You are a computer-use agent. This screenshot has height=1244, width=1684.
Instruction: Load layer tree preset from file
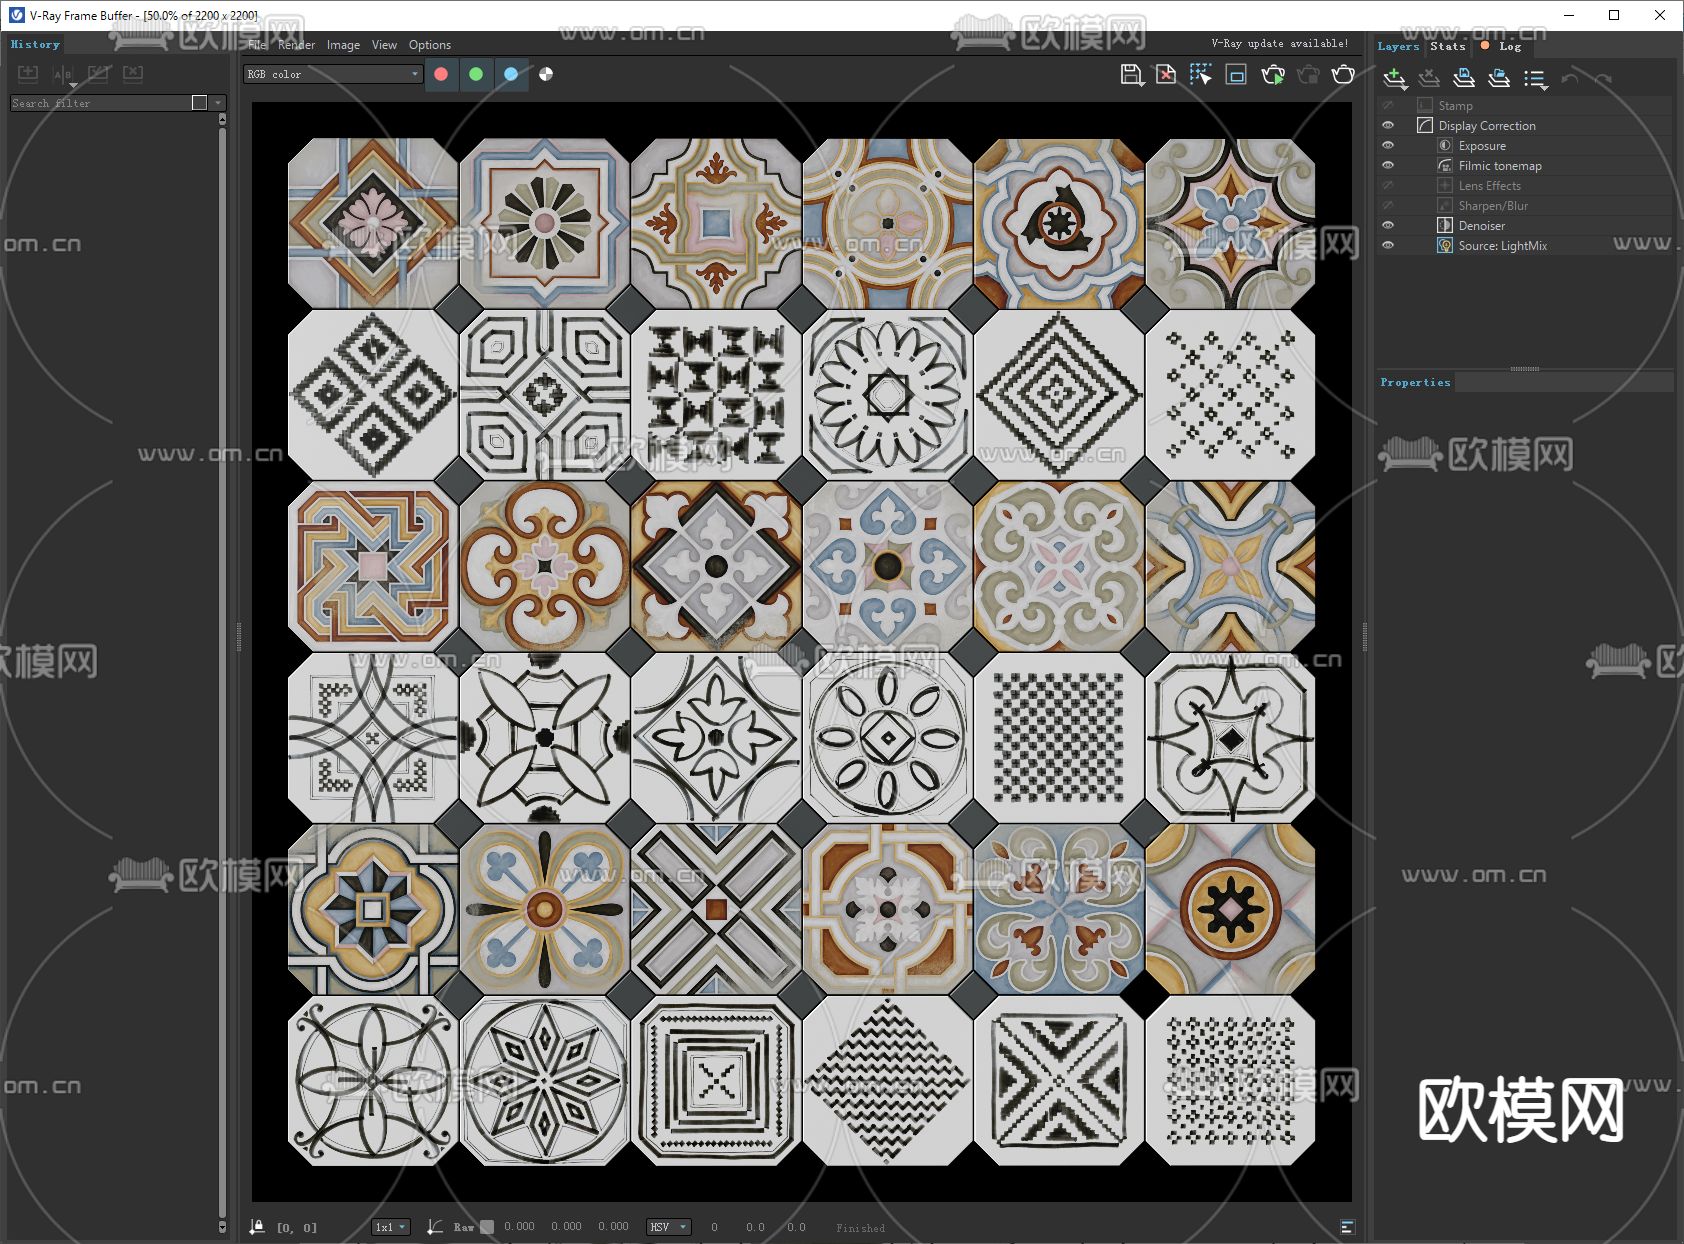pos(1499,79)
